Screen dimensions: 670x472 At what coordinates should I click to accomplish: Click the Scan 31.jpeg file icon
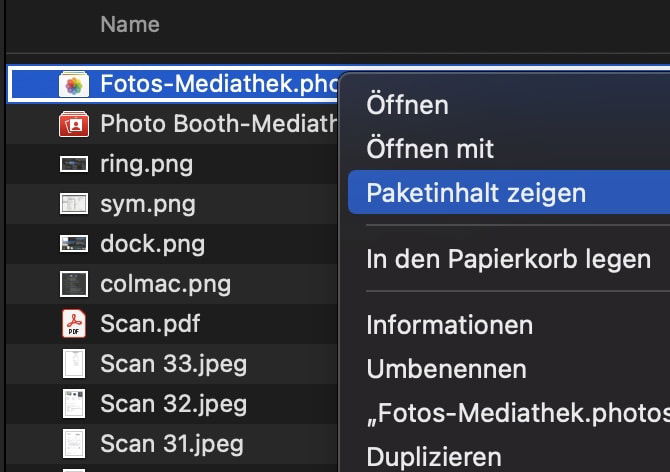pyautogui.click(x=74, y=443)
